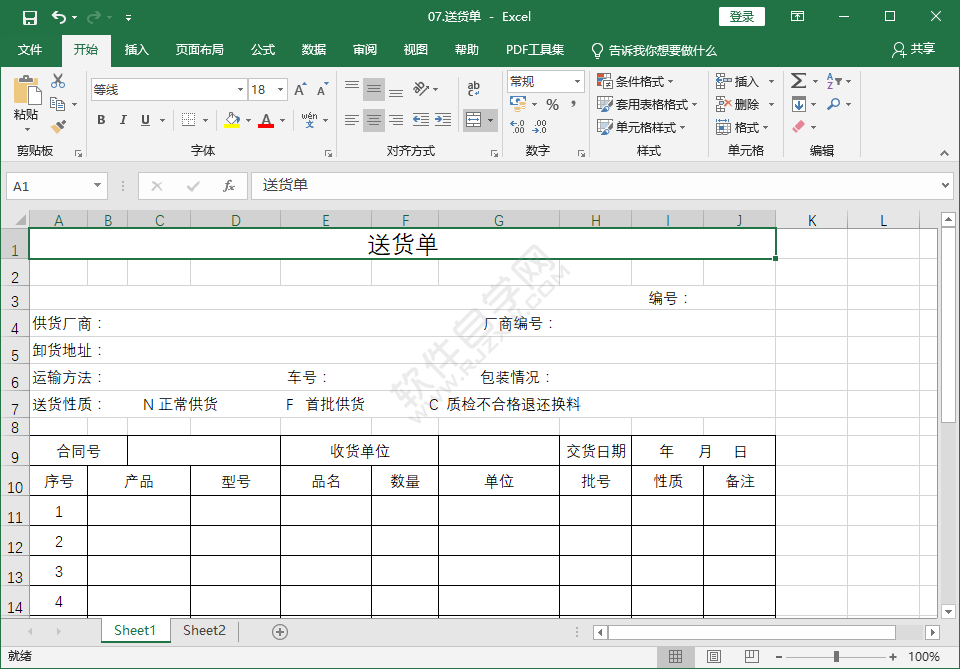This screenshot has width=960, height=669.
Task: Click the Clear eraser icon
Action: pos(798,127)
